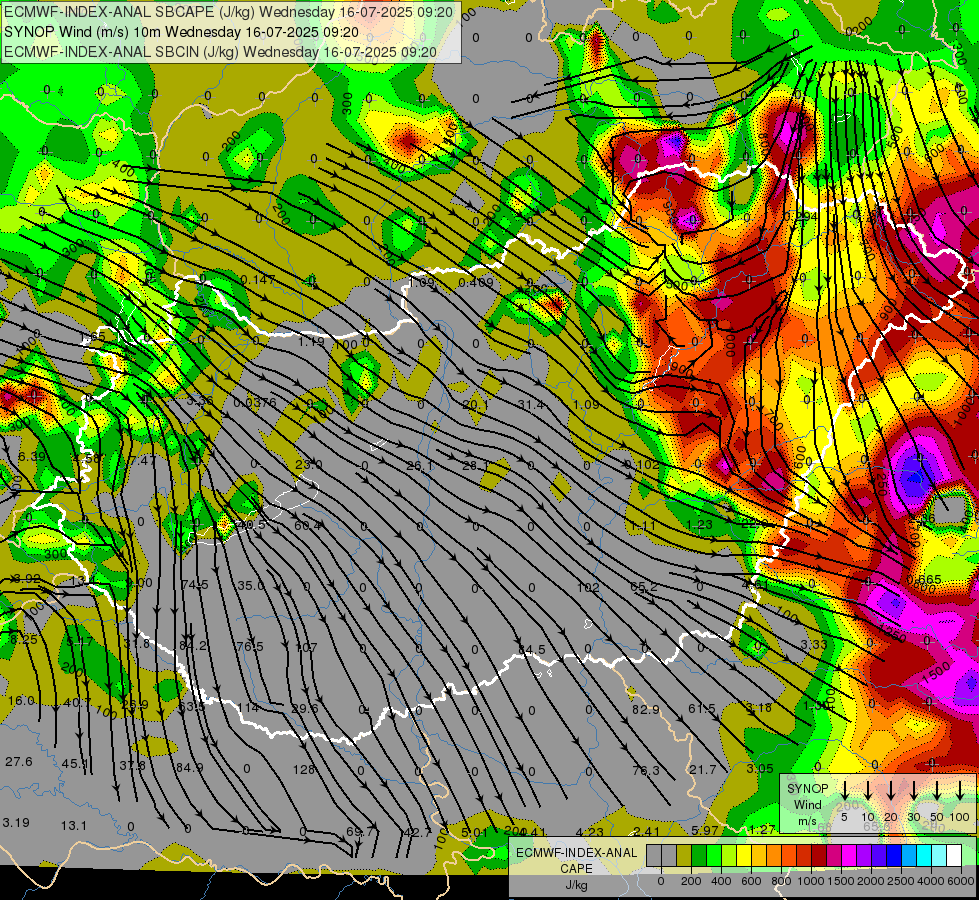Select the SYNOP Wind 10m header line
Viewport: 979px width, 900px height.
(181, 32)
